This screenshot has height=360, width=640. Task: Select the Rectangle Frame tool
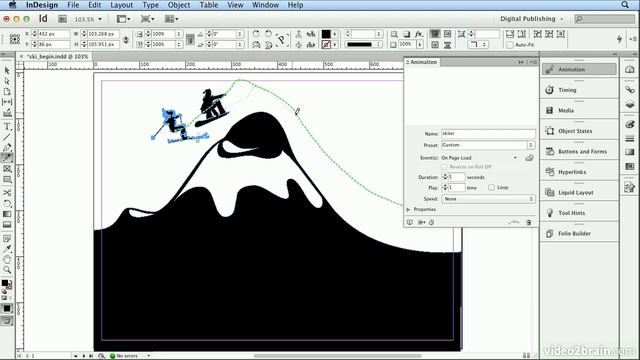(x=7, y=168)
